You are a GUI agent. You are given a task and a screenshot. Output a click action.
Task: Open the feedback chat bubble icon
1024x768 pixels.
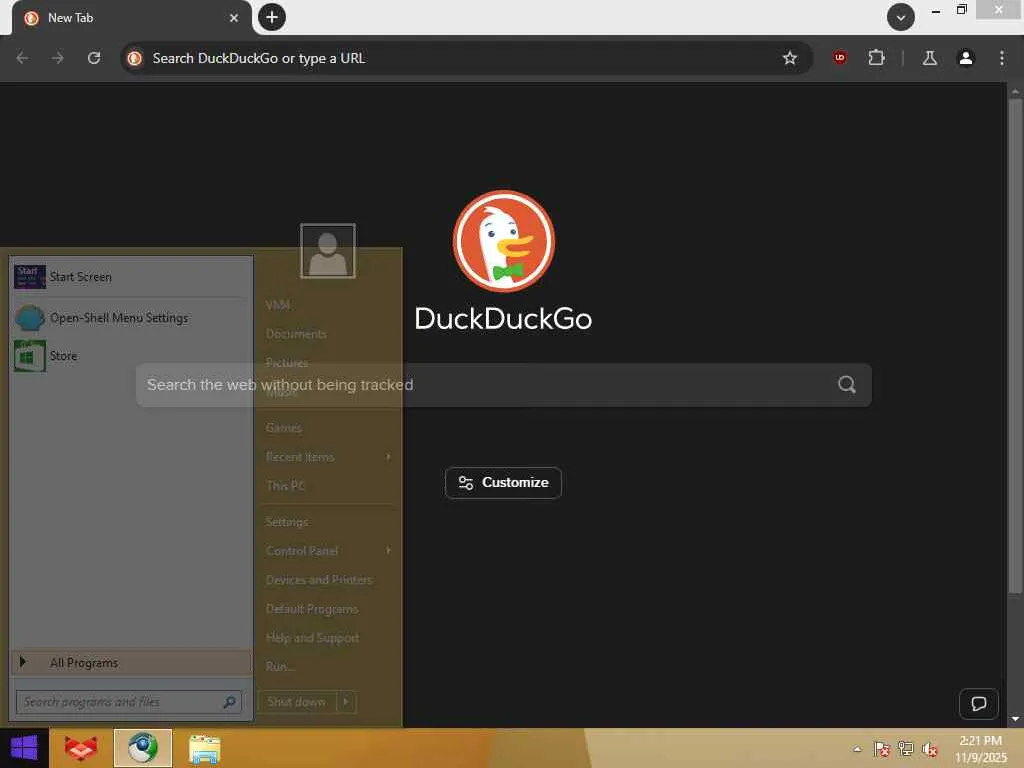[x=978, y=703]
